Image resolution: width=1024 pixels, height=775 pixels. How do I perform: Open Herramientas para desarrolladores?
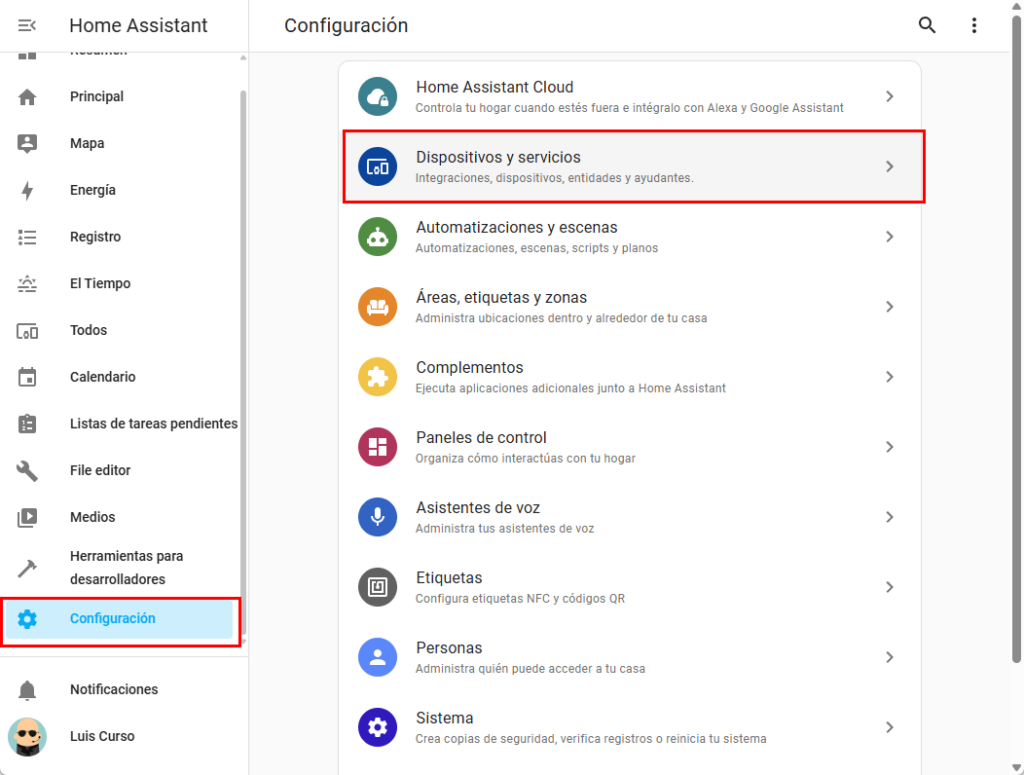pyautogui.click(x=126, y=567)
